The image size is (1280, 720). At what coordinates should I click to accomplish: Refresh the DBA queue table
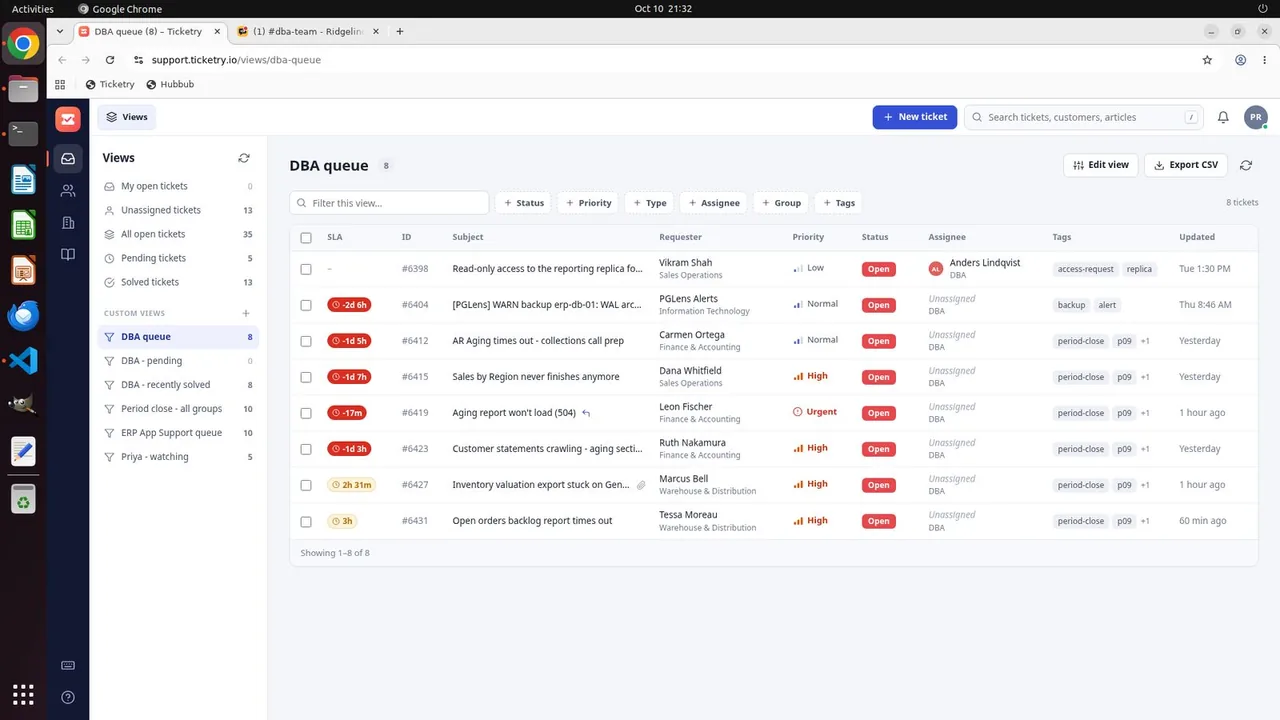1246,165
